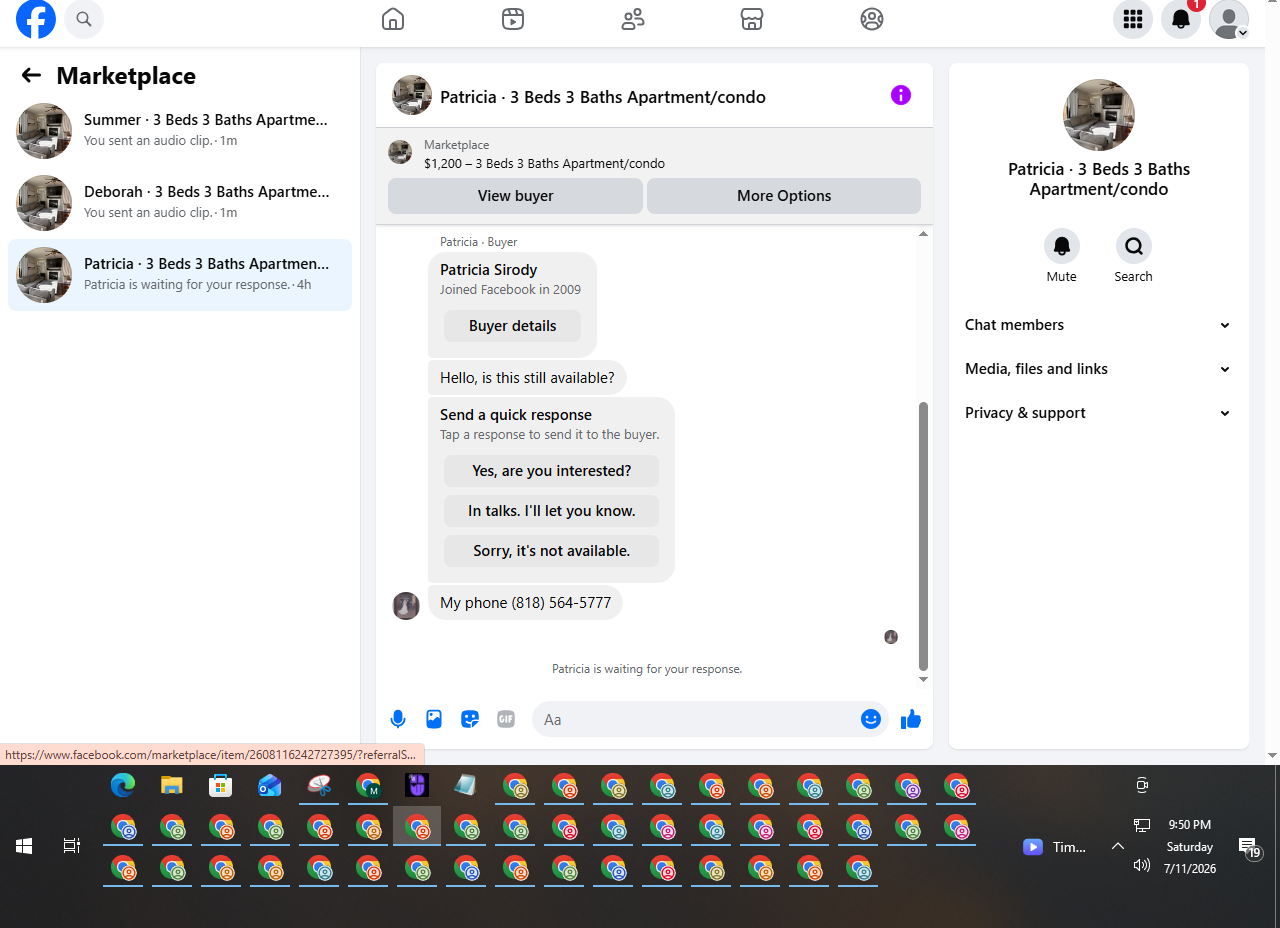Open the Deborah conversation

coord(180,203)
